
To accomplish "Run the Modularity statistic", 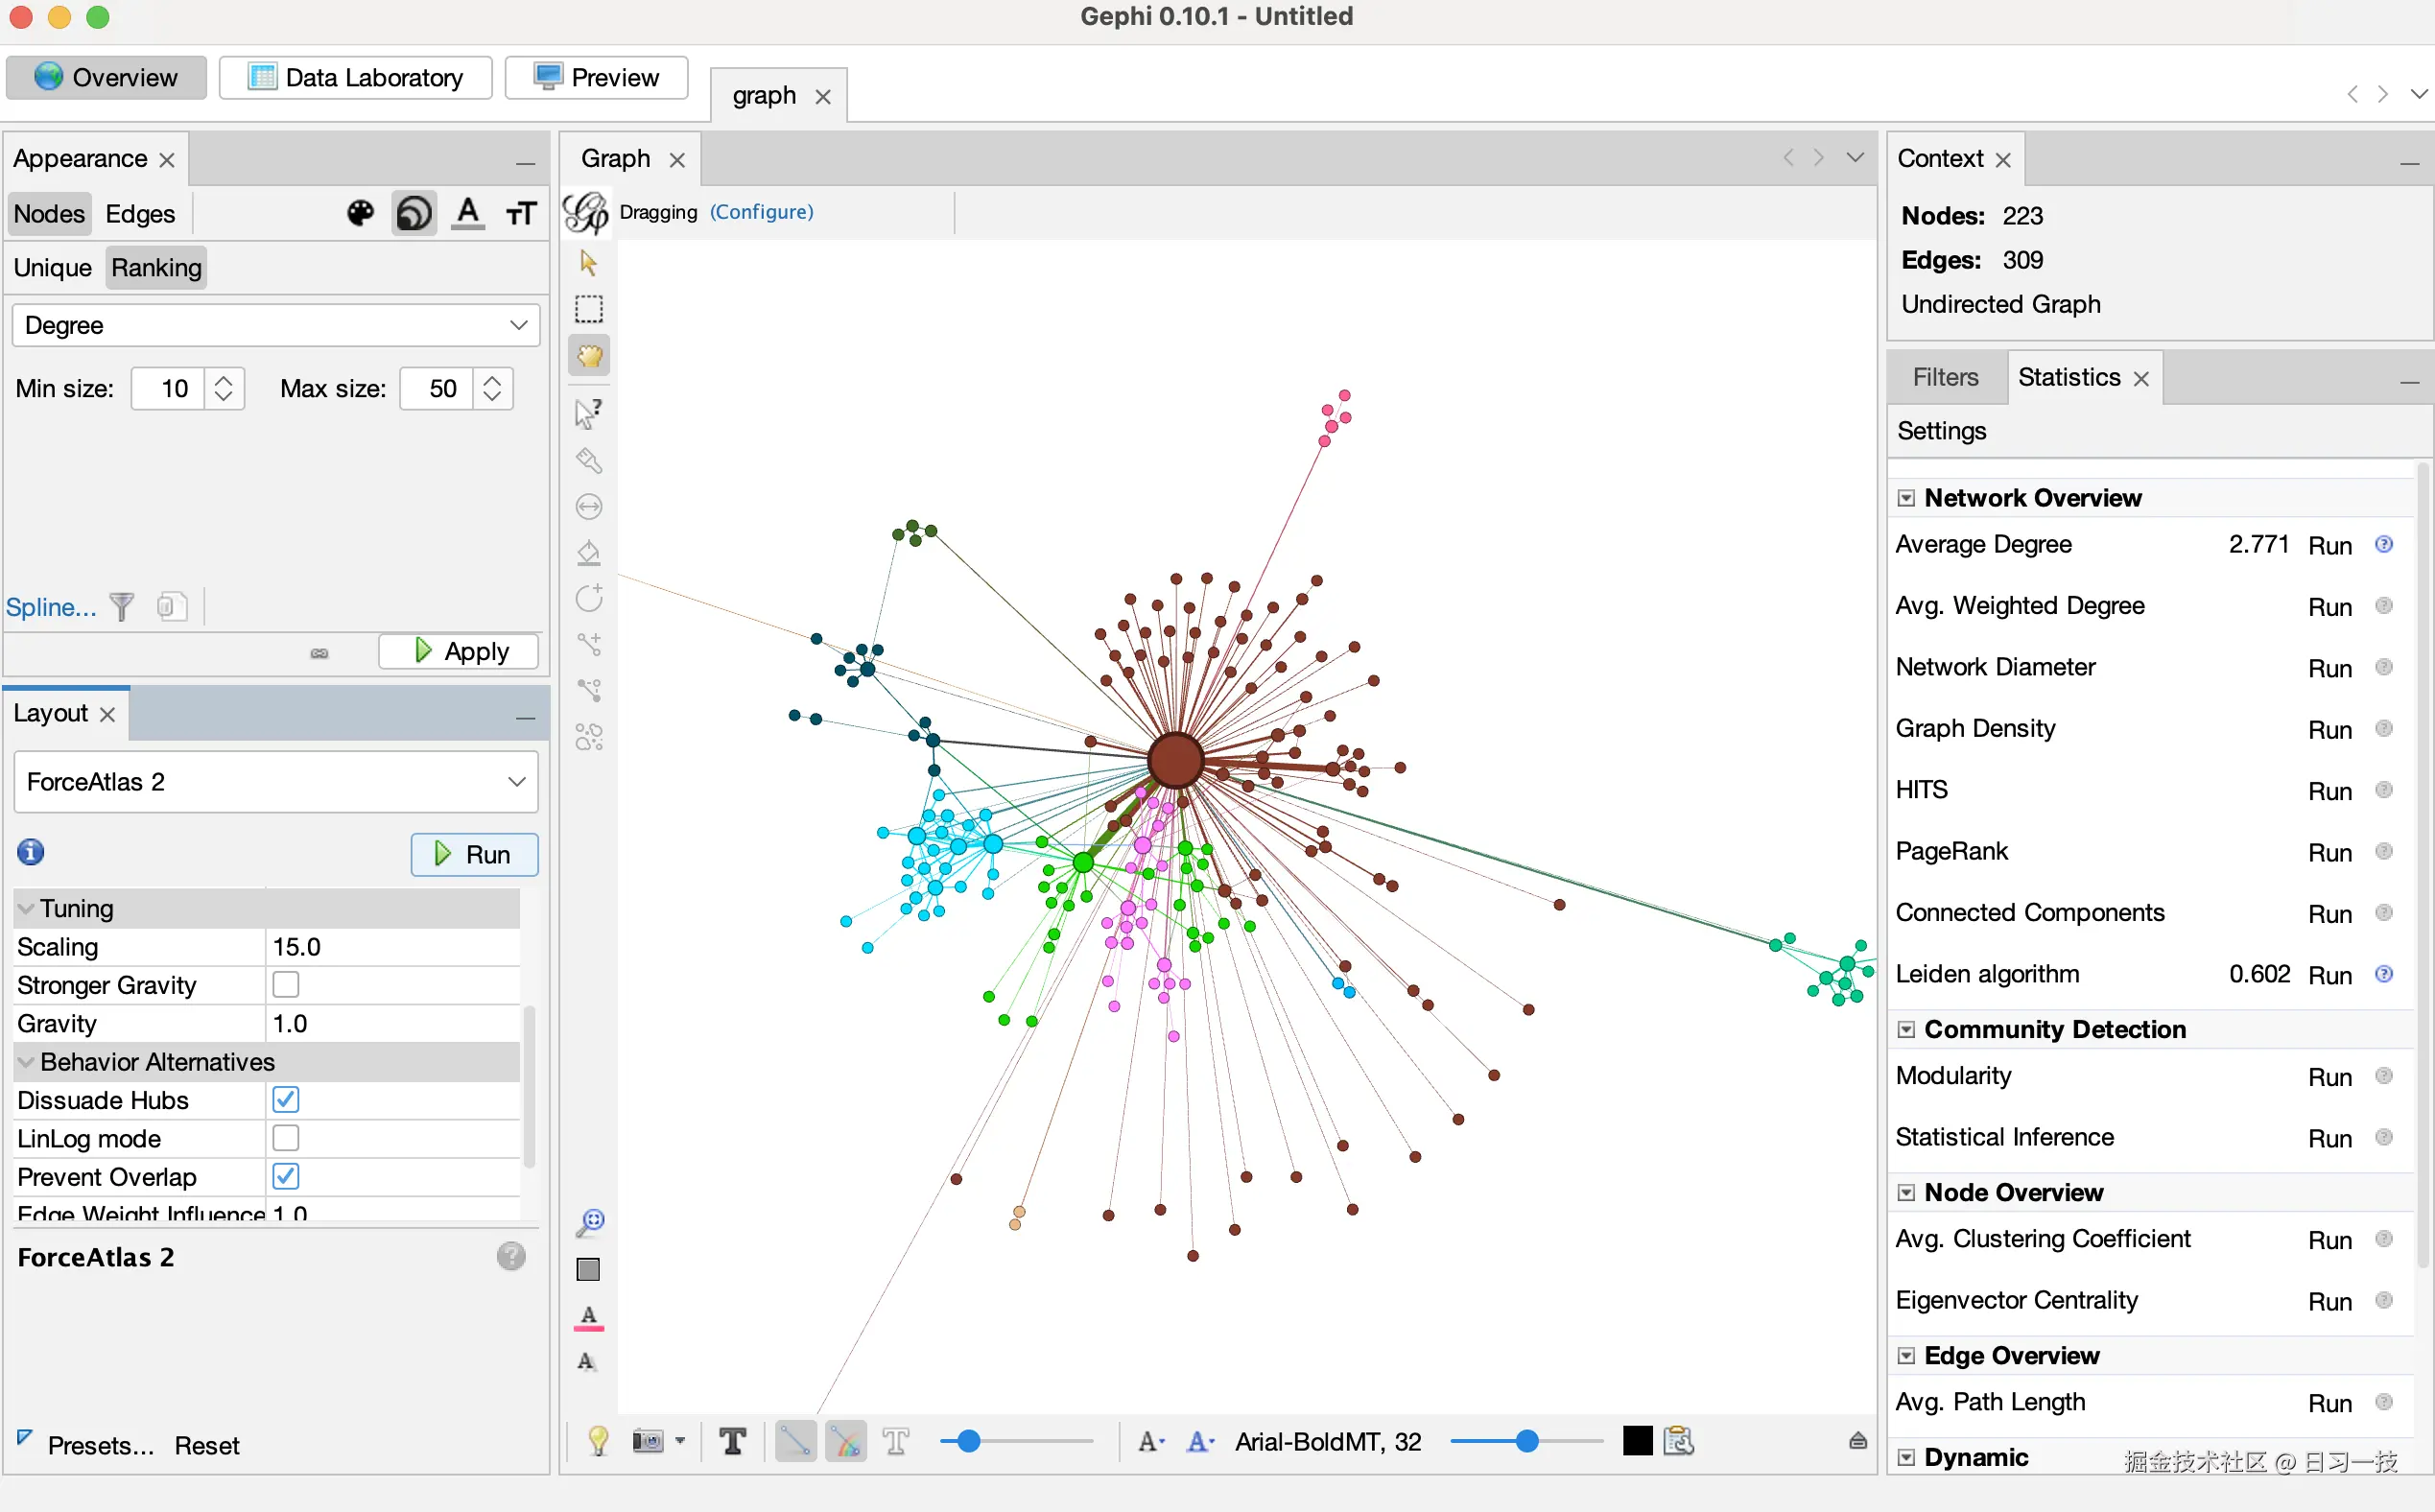I will (x=2329, y=1075).
